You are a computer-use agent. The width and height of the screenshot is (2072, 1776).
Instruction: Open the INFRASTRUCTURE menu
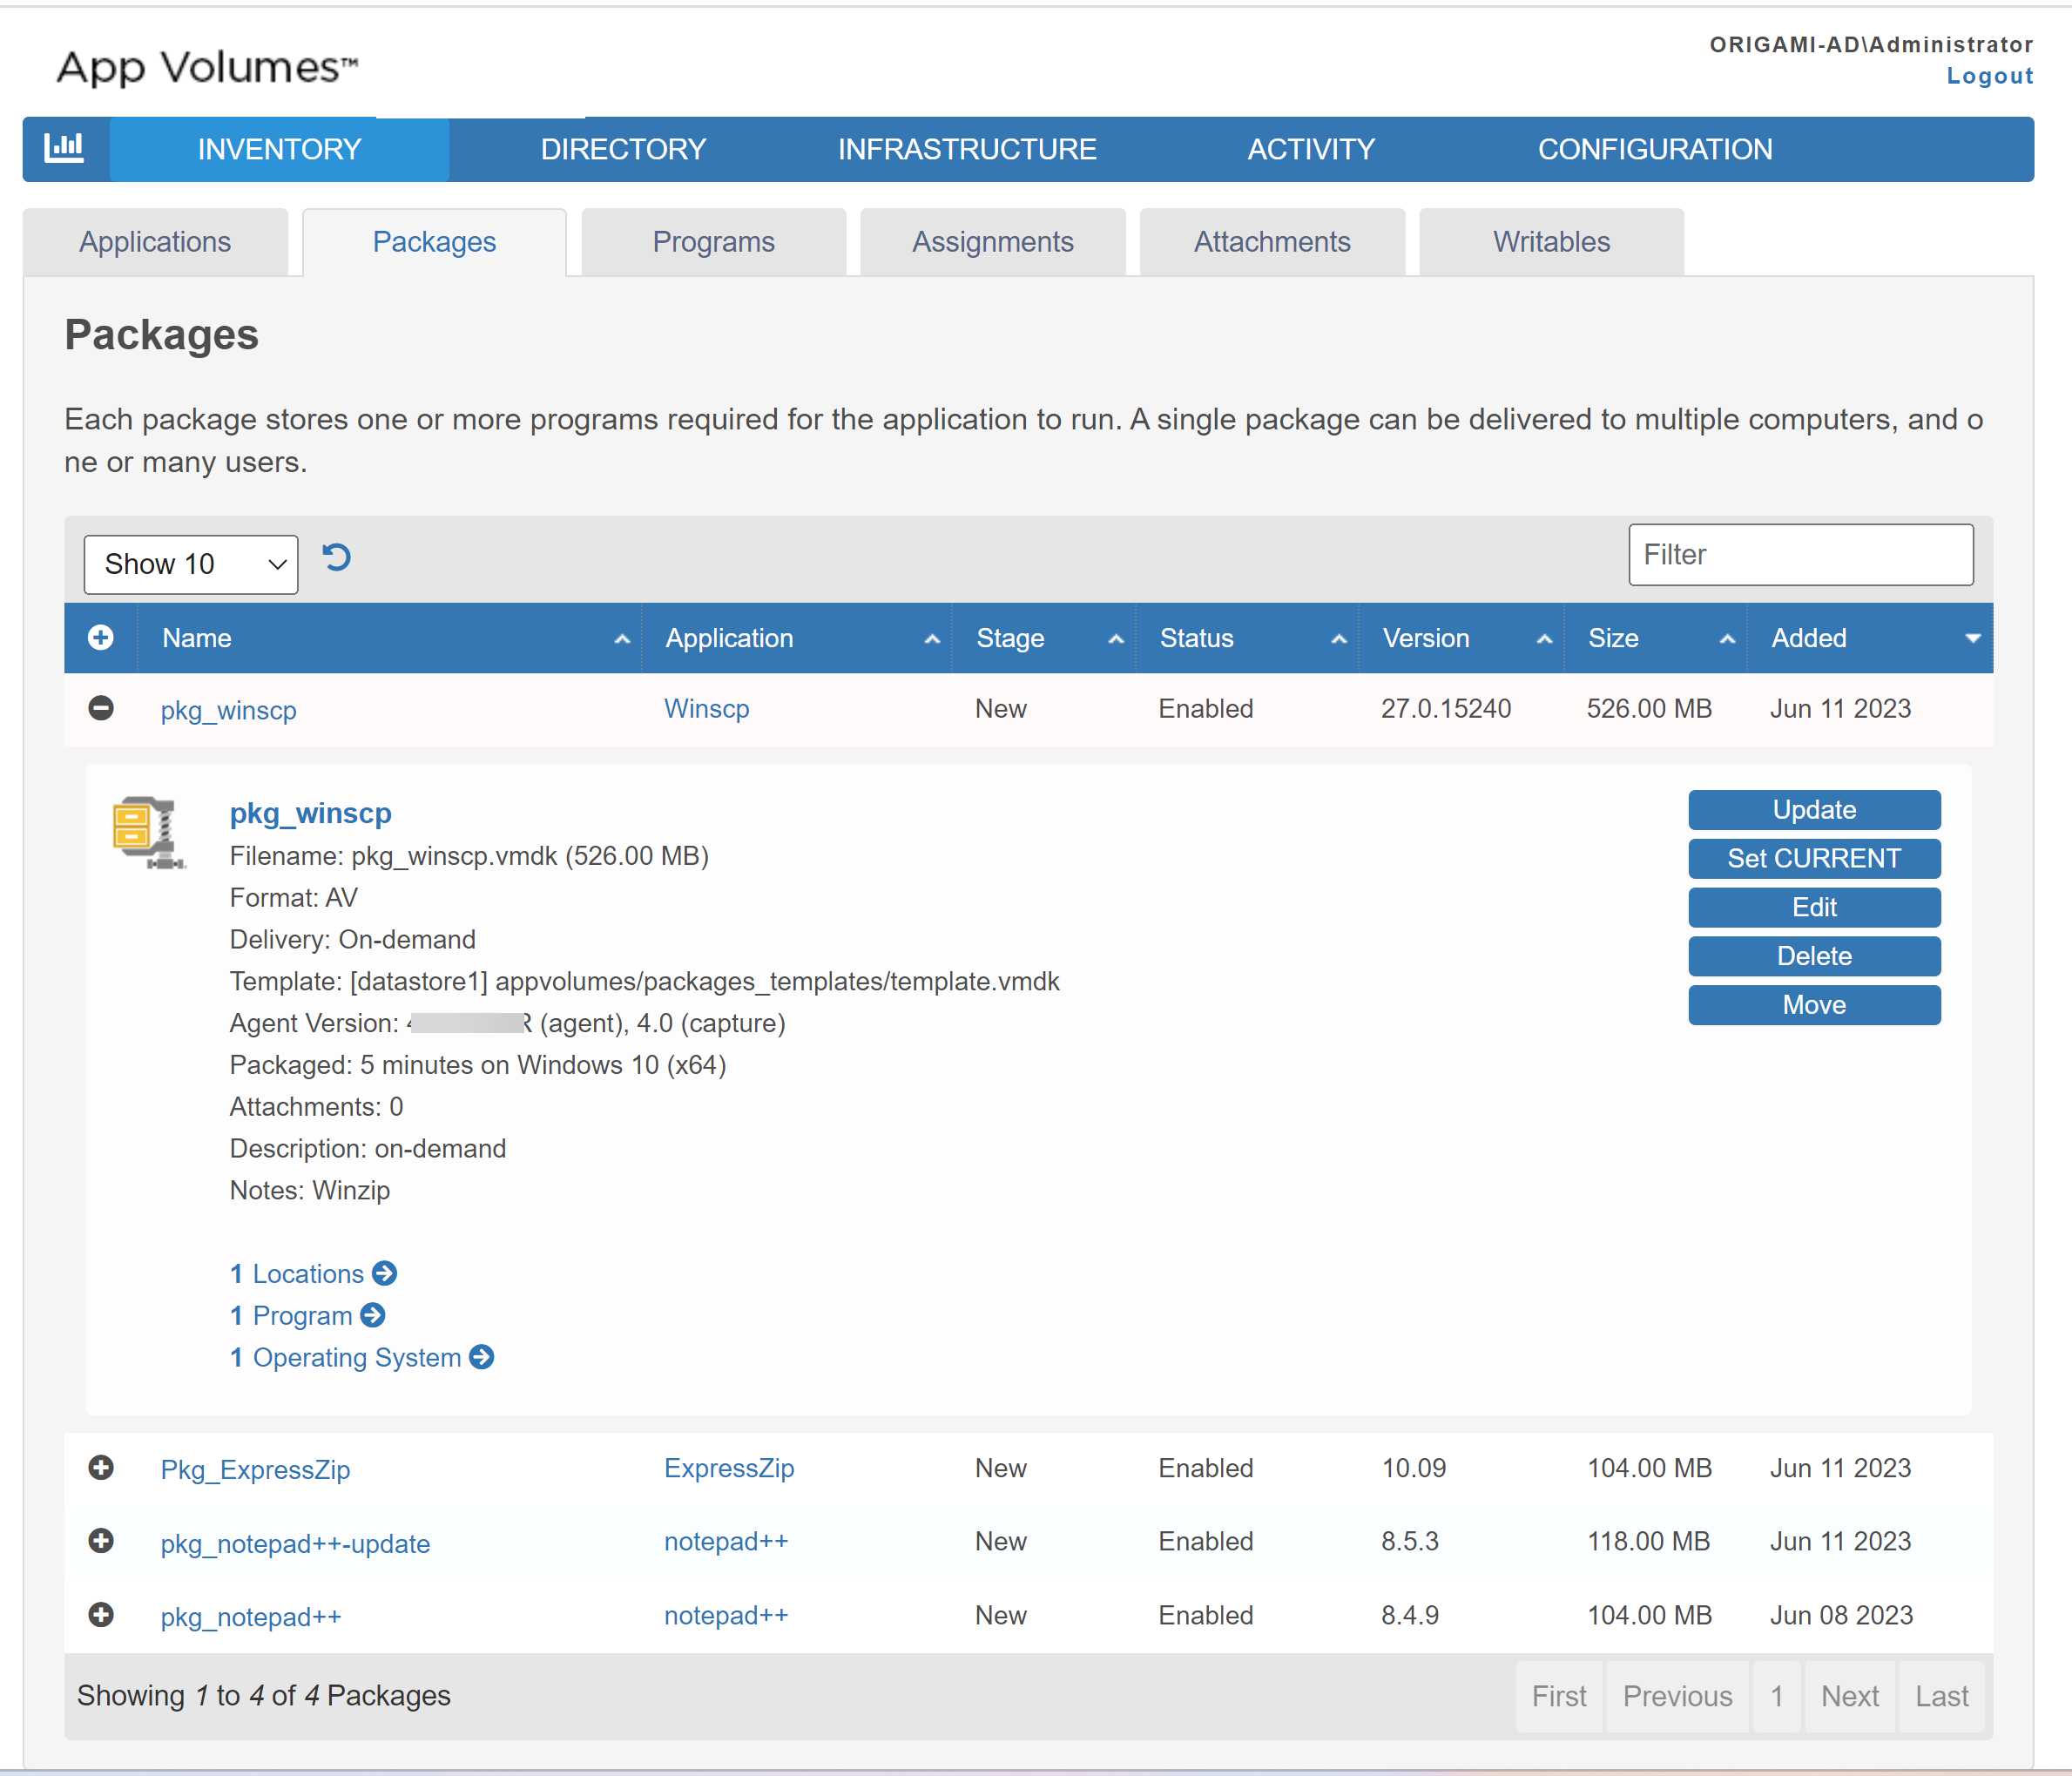click(967, 149)
